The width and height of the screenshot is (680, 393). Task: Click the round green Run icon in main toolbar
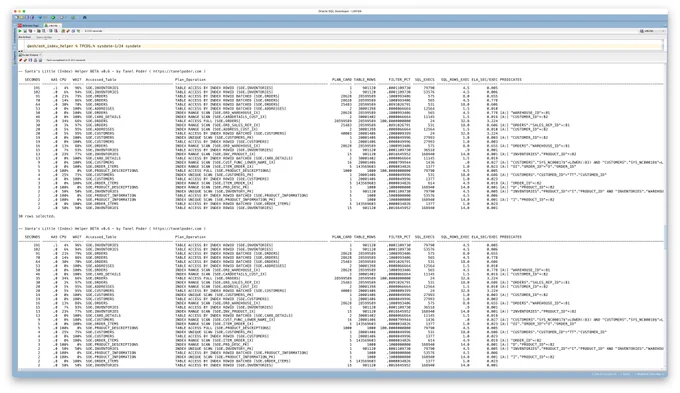pos(53,17)
